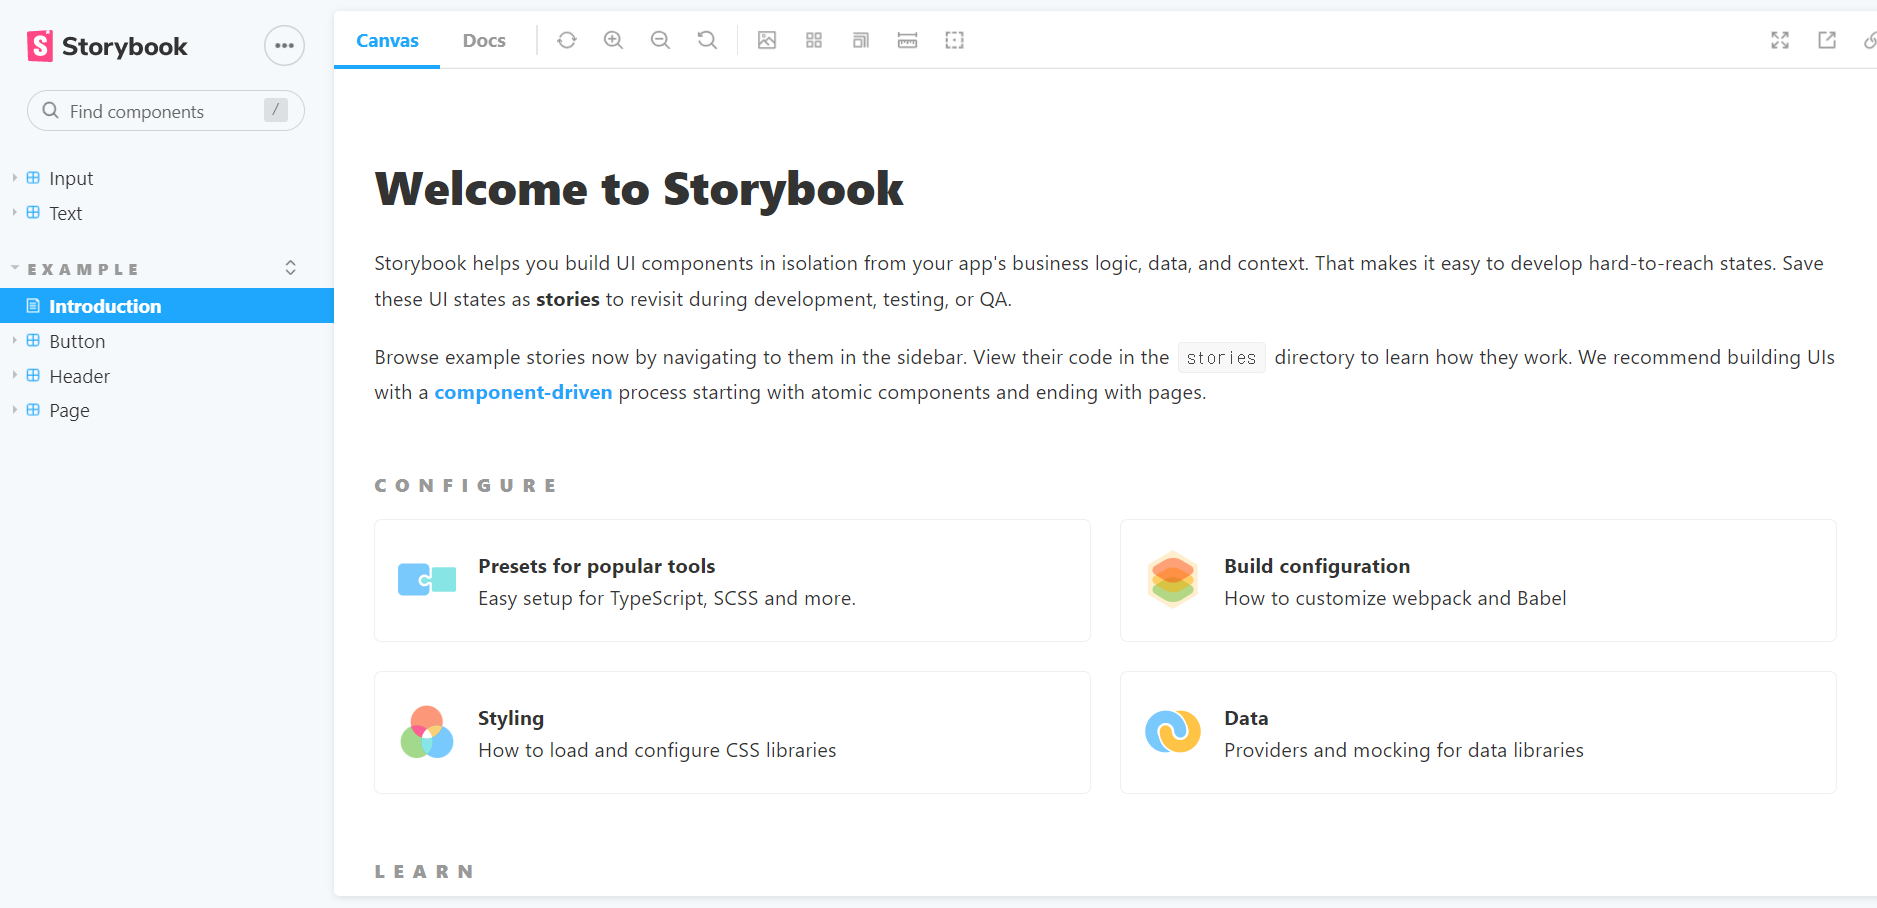
Task: Click the zoom out icon
Action: click(x=660, y=40)
